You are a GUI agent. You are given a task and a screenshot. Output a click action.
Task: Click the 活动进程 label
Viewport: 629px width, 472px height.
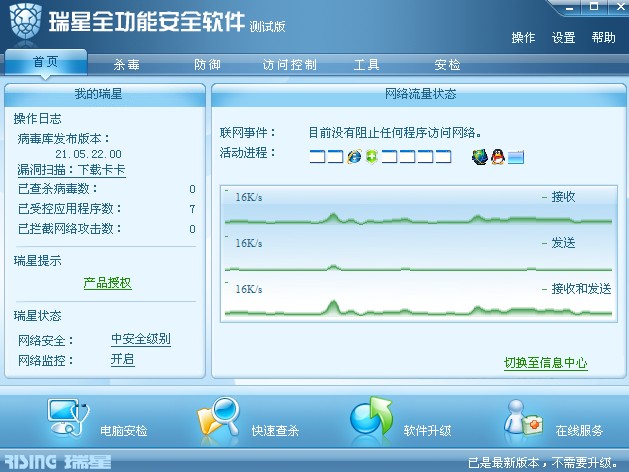(x=248, y=152)
